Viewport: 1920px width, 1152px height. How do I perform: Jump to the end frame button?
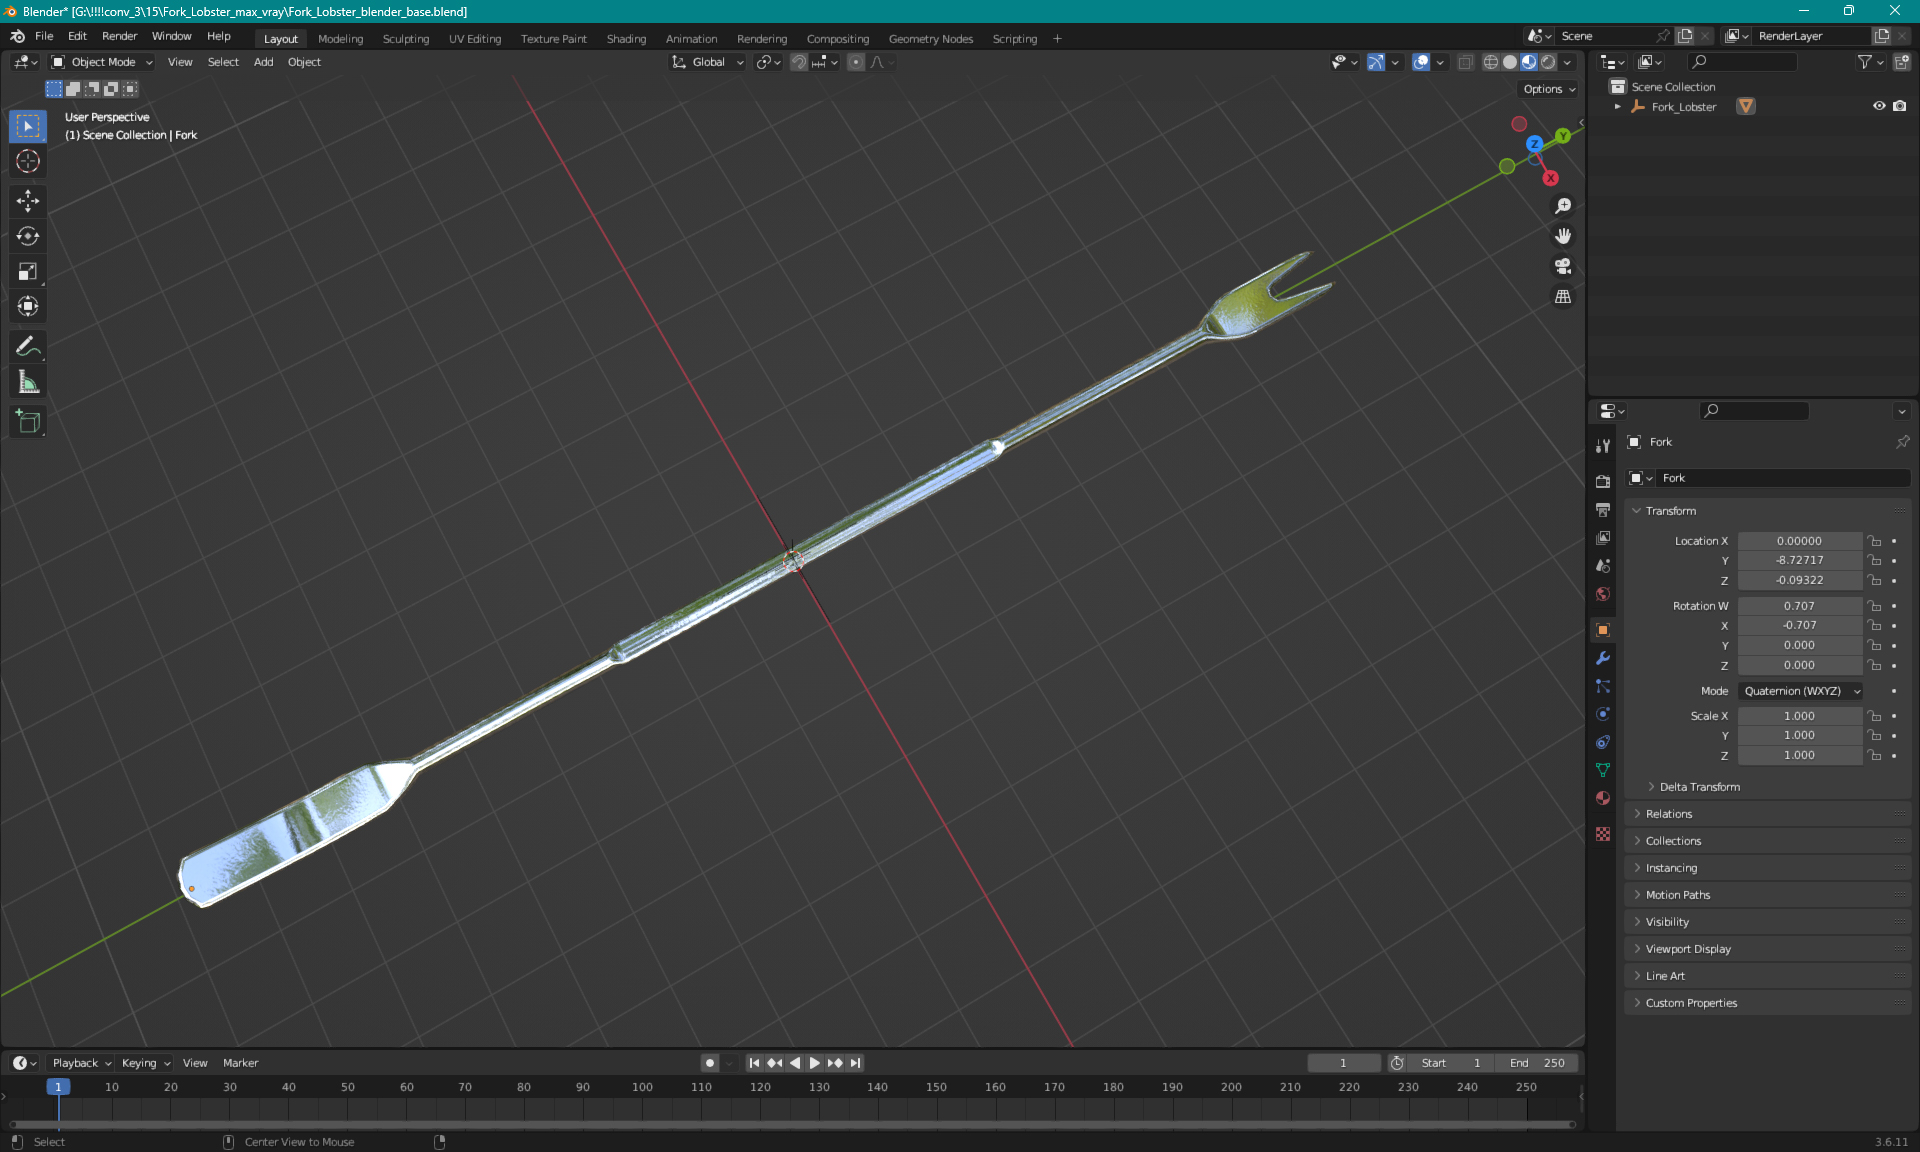[x=855, y=1063]
